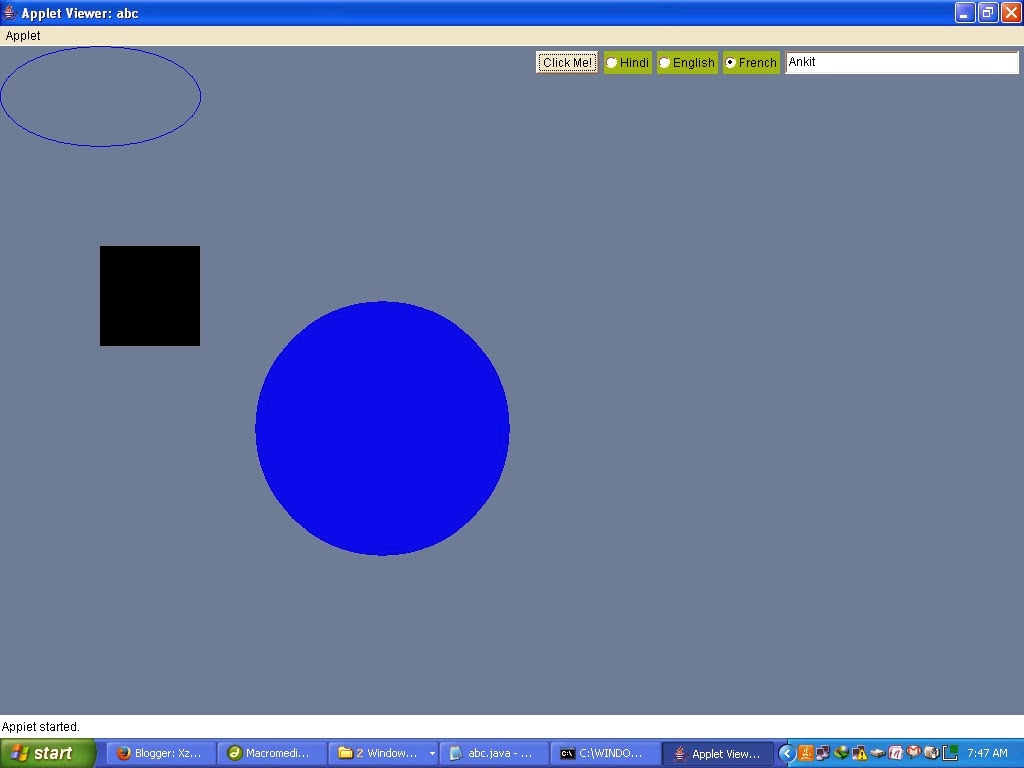The image size is (1024, 768).
Task: Open the green download manager tray icon
Action: [x=840, y=753]
